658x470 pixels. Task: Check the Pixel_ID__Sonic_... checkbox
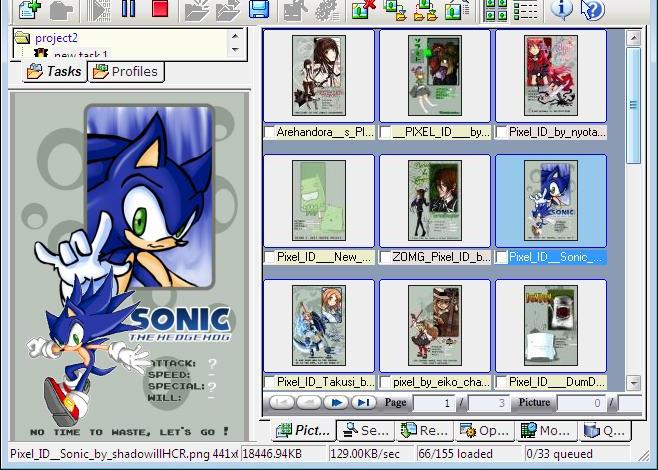coord(501,257)
